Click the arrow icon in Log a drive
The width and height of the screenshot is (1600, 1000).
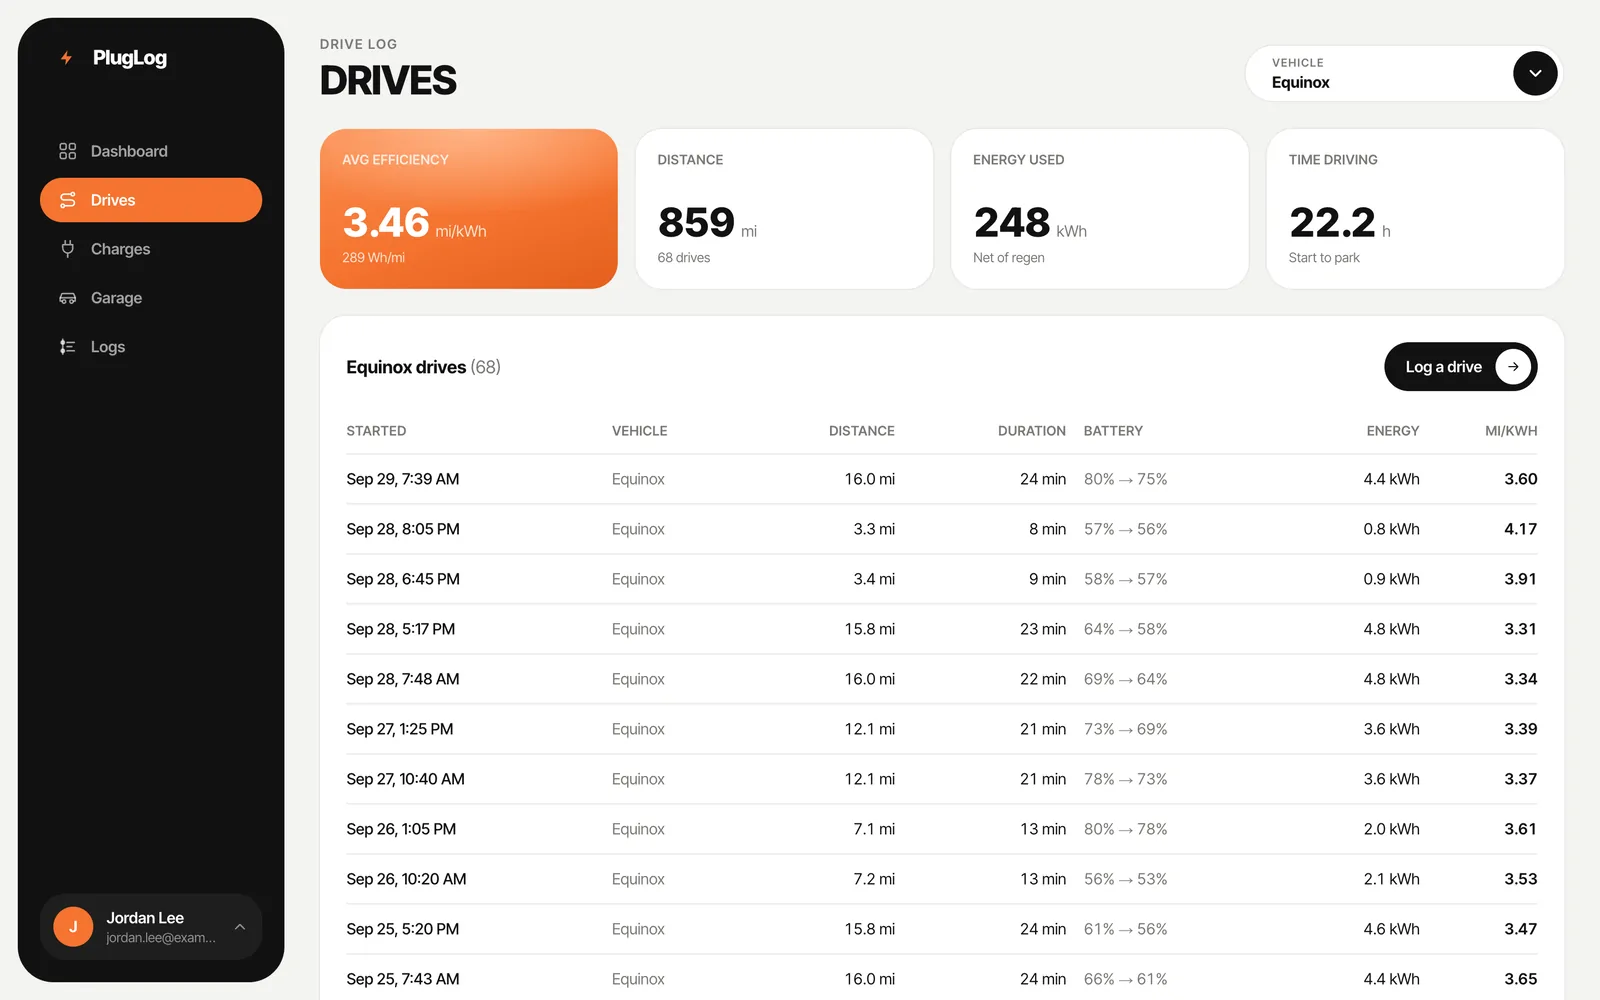point(1513,367)
